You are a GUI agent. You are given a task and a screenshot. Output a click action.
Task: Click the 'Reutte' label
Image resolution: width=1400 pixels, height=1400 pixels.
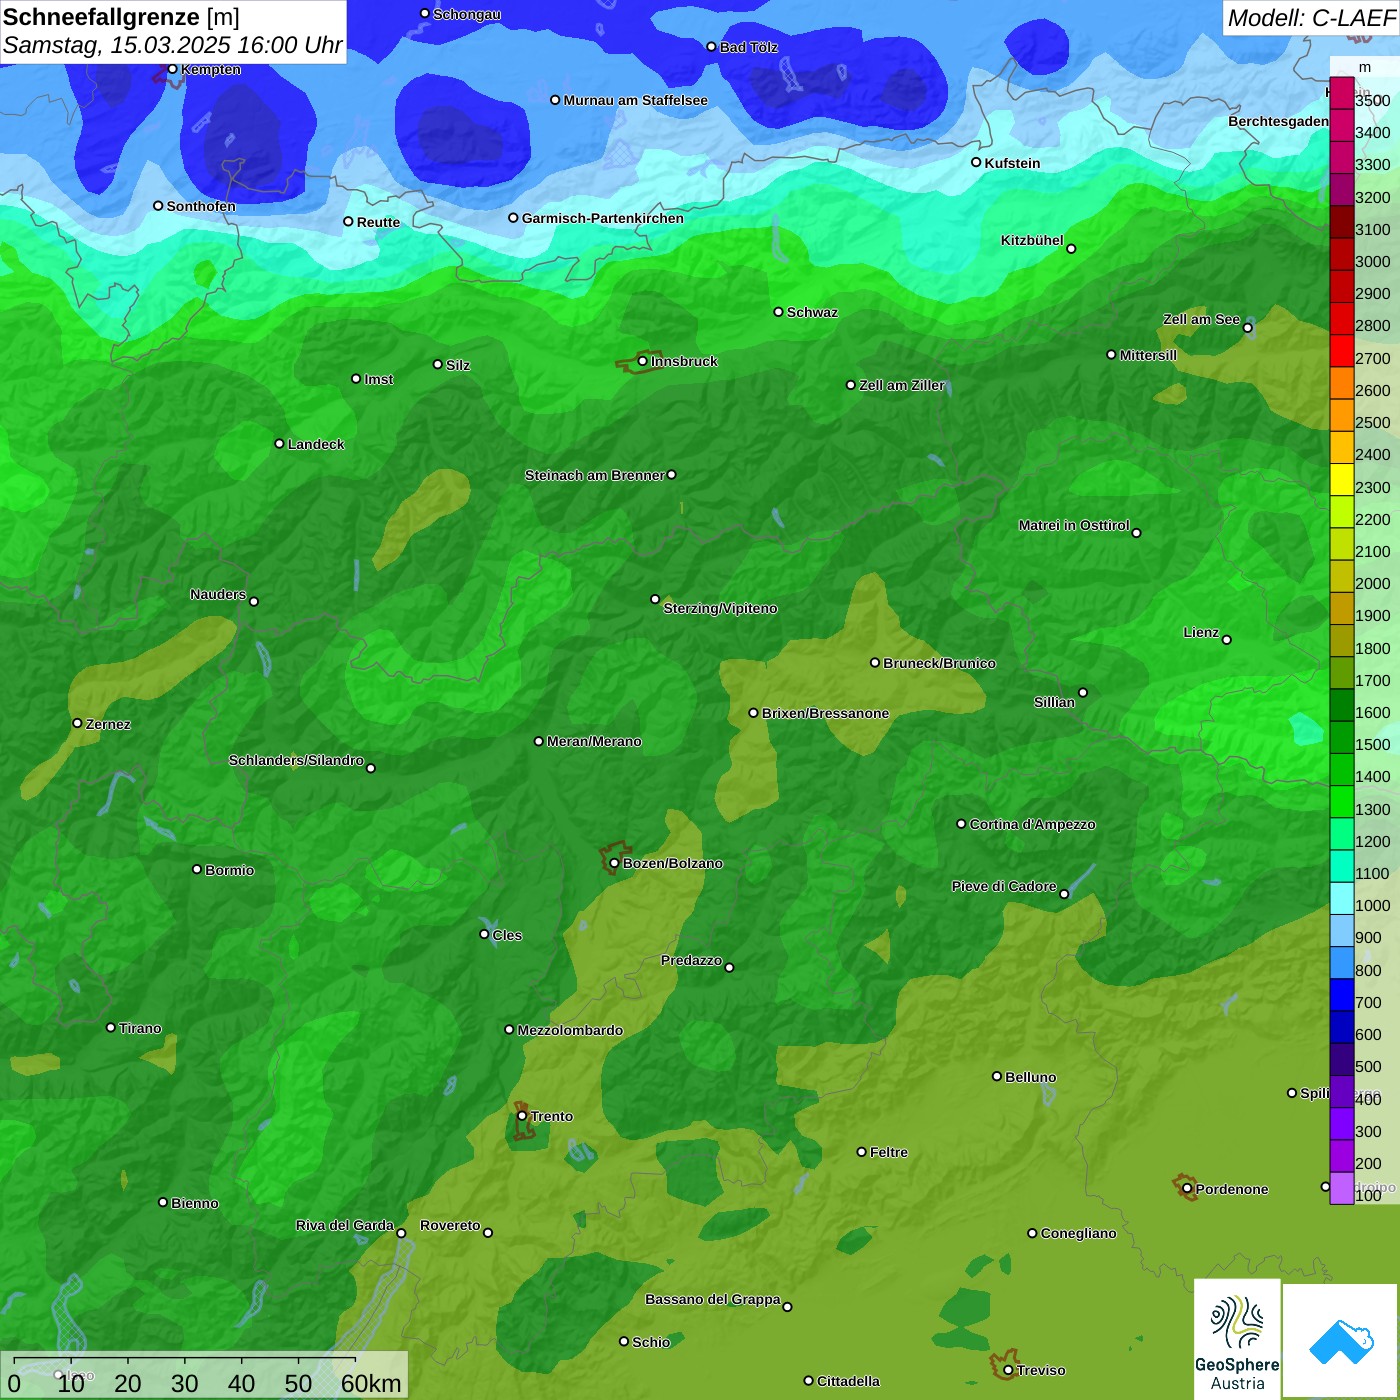(x=378, y=222)
